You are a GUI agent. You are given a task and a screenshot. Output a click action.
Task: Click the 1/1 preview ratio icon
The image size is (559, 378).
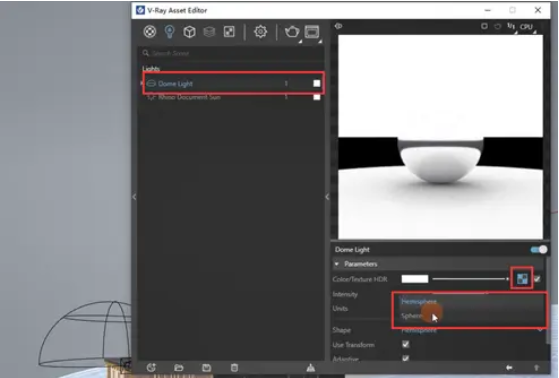click(x=511, y=26)
